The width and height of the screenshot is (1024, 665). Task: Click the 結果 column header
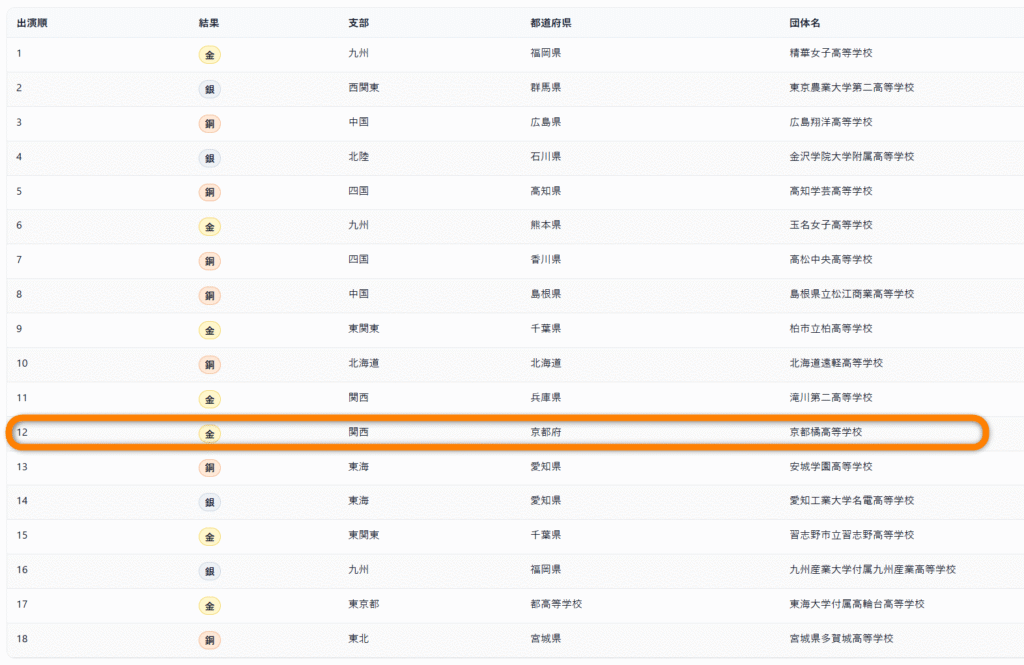point(209,23)
